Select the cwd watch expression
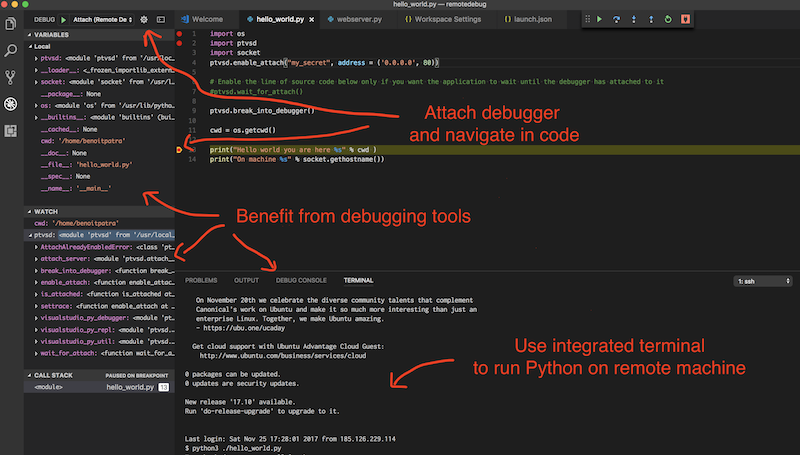The image size is (800, 455). pyautogui.click(x=99, y=223)
